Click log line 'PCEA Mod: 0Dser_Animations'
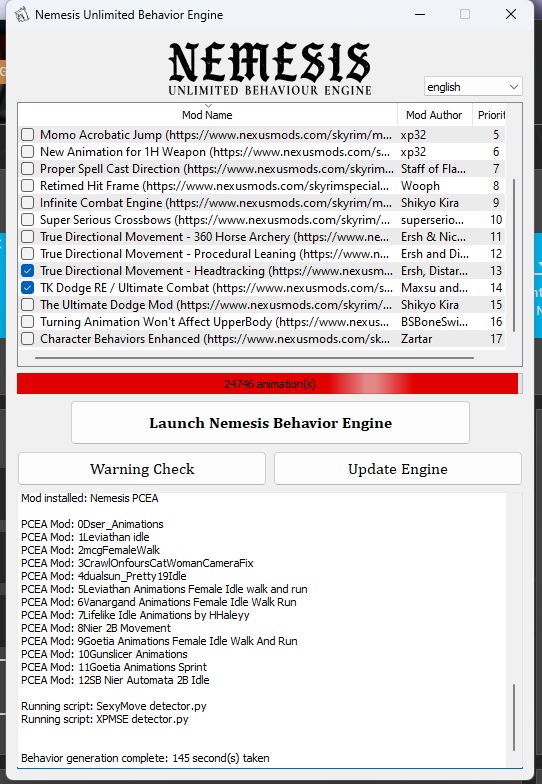The width and height of the screenshot is (542, 784). pos(92,524)
